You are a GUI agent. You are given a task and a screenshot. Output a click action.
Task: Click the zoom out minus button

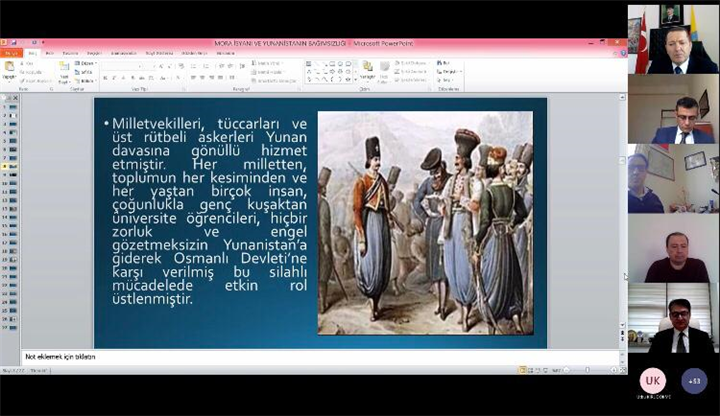coord(566,370)
